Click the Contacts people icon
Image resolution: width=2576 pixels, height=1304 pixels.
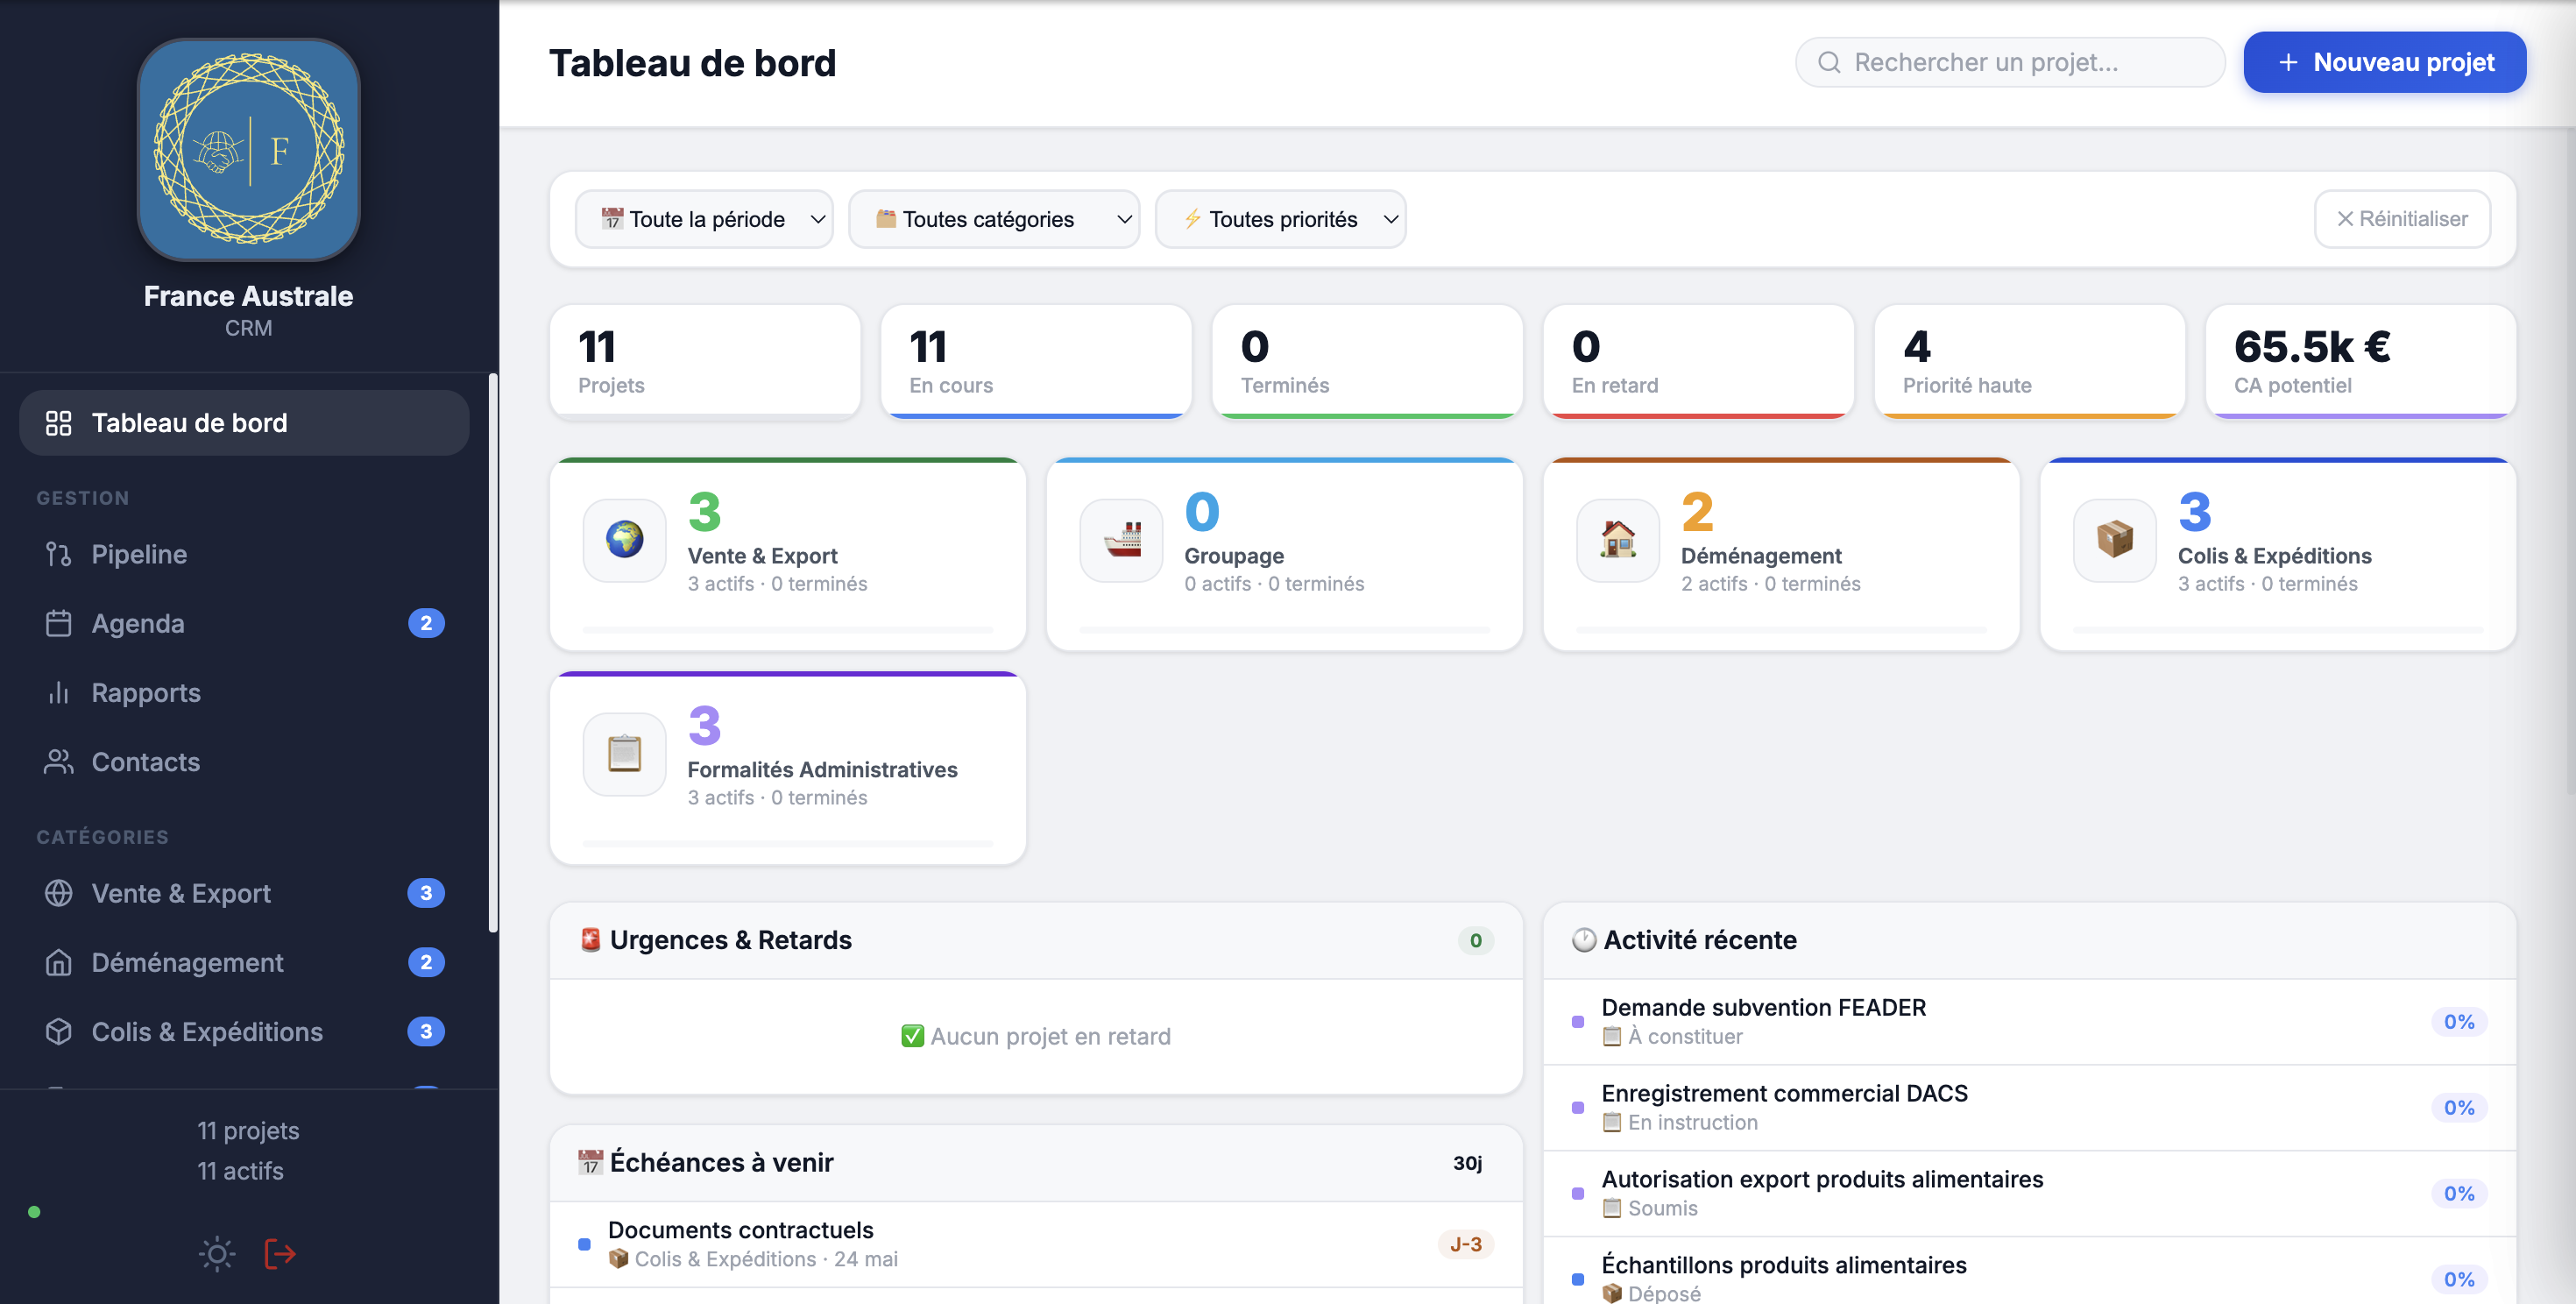(x=59, y=762)
